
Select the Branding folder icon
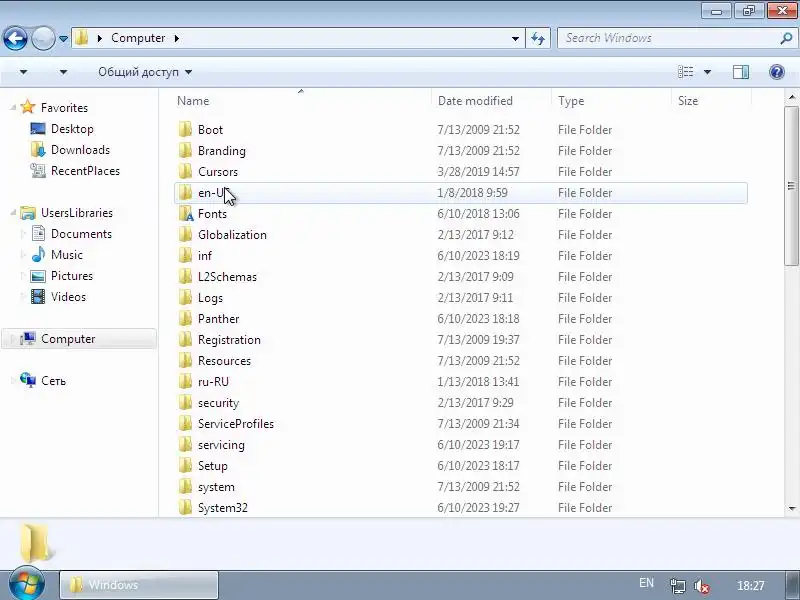[x=185, y=150]
